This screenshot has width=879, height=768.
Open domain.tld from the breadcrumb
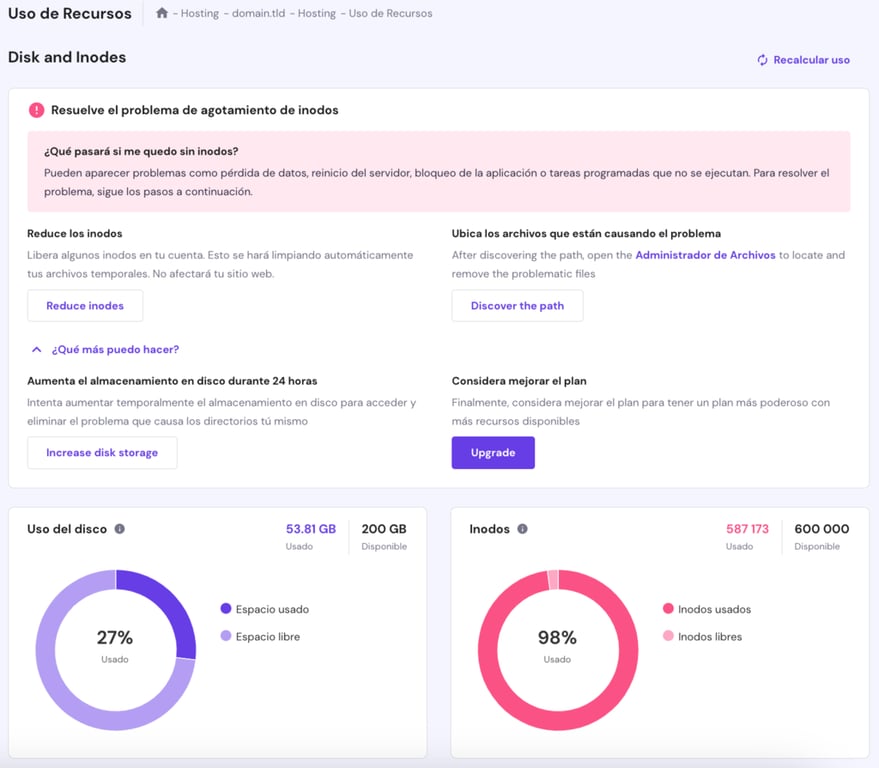point(257,13)
